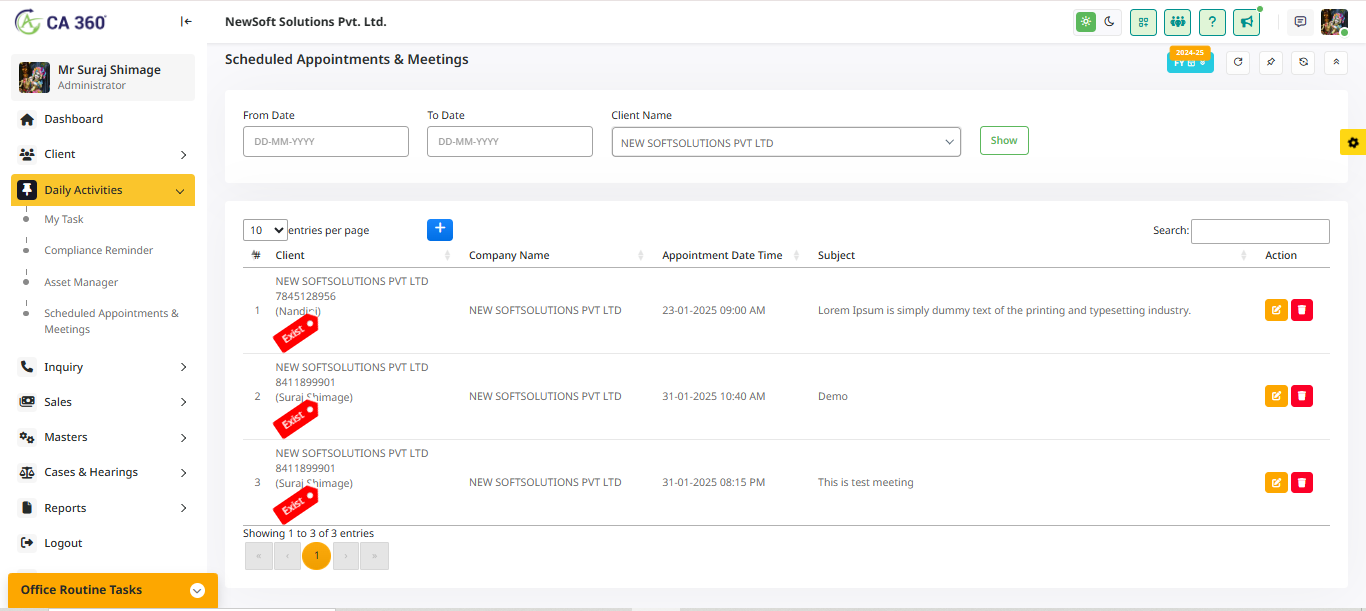Screen dimensions: 1366x611
Task: Open the chat messages icon
Action: coord(1300,22)
